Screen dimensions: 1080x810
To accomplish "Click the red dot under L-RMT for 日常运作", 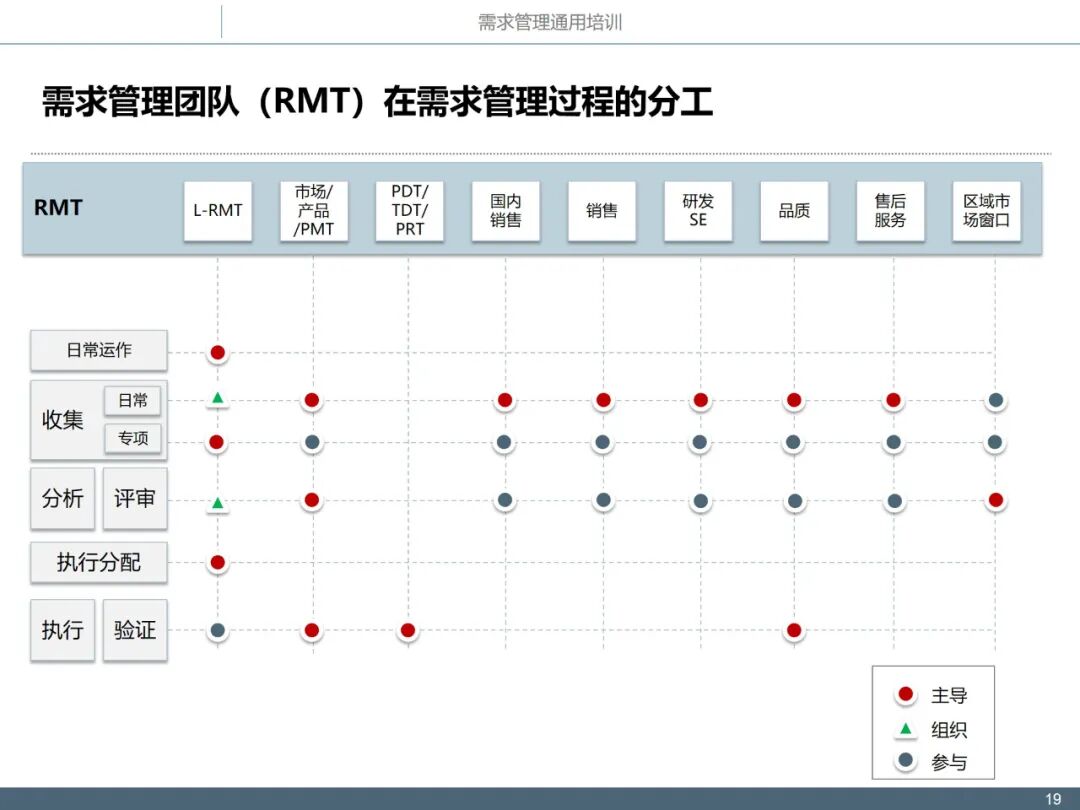I will [x=216, y=352].
